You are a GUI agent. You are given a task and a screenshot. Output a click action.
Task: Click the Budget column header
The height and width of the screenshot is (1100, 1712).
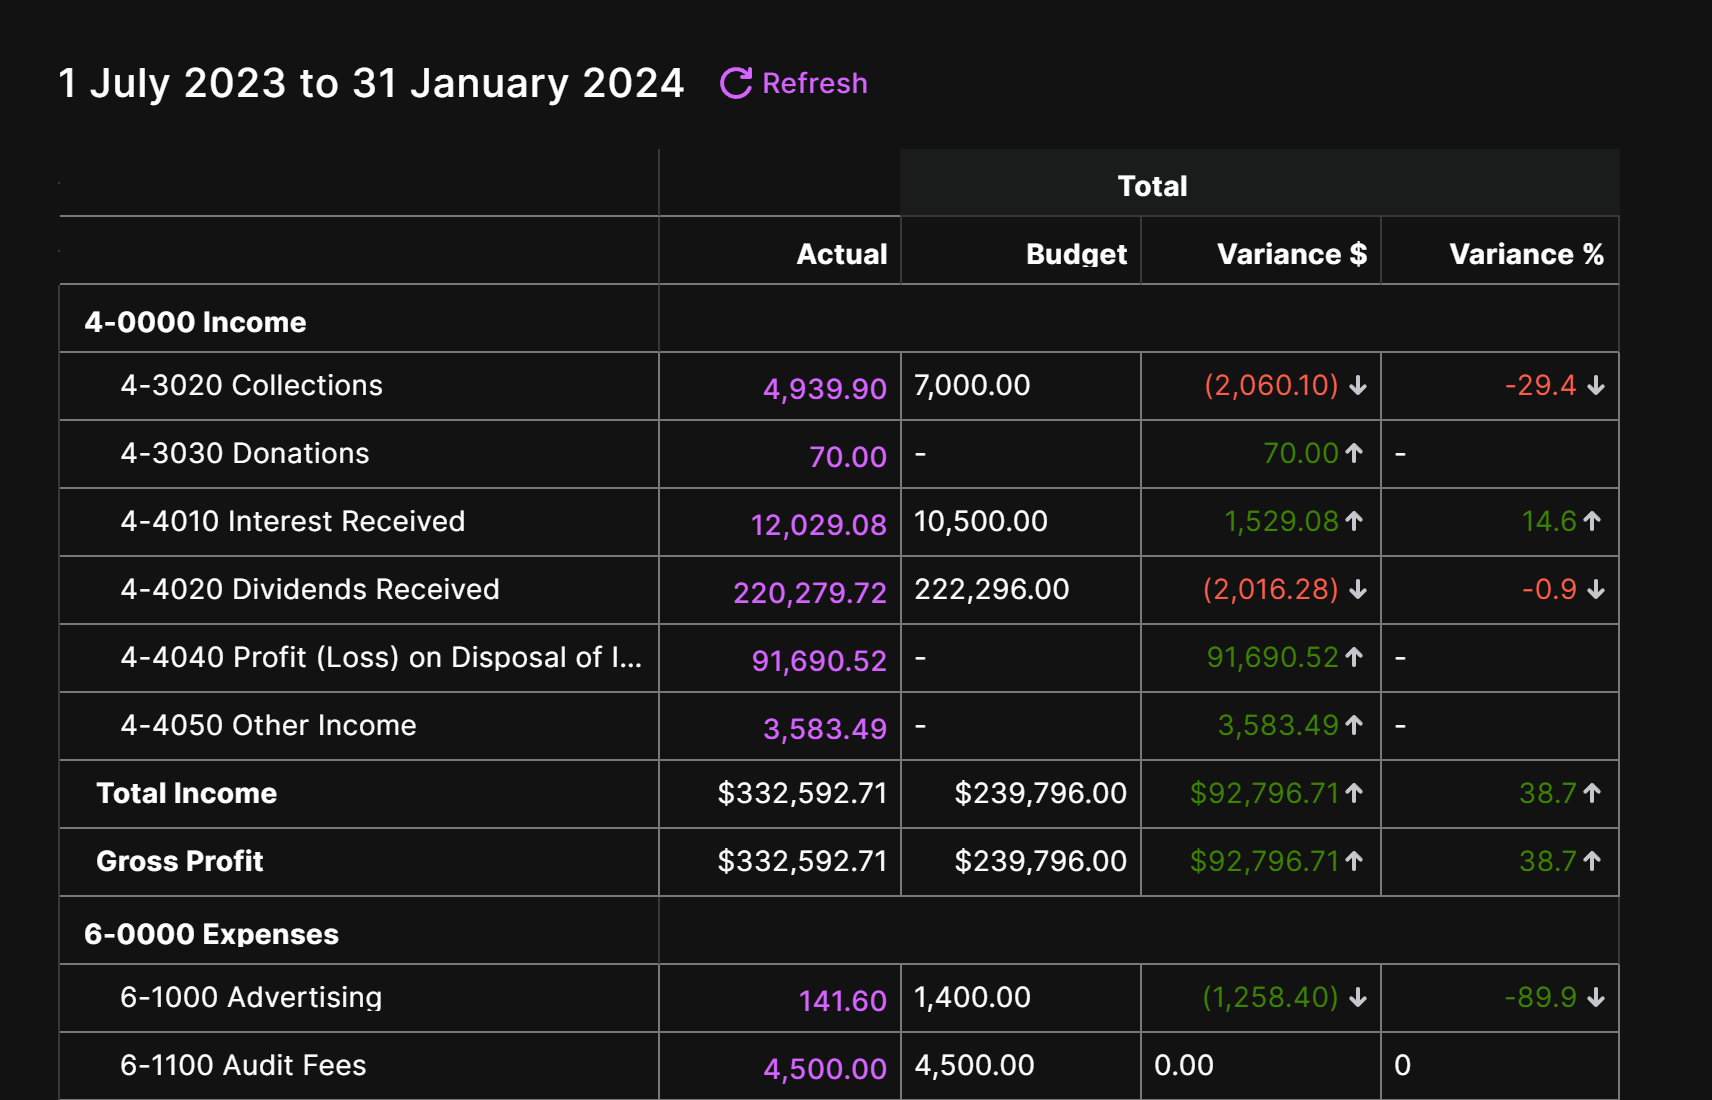(x=1075, y=253)
